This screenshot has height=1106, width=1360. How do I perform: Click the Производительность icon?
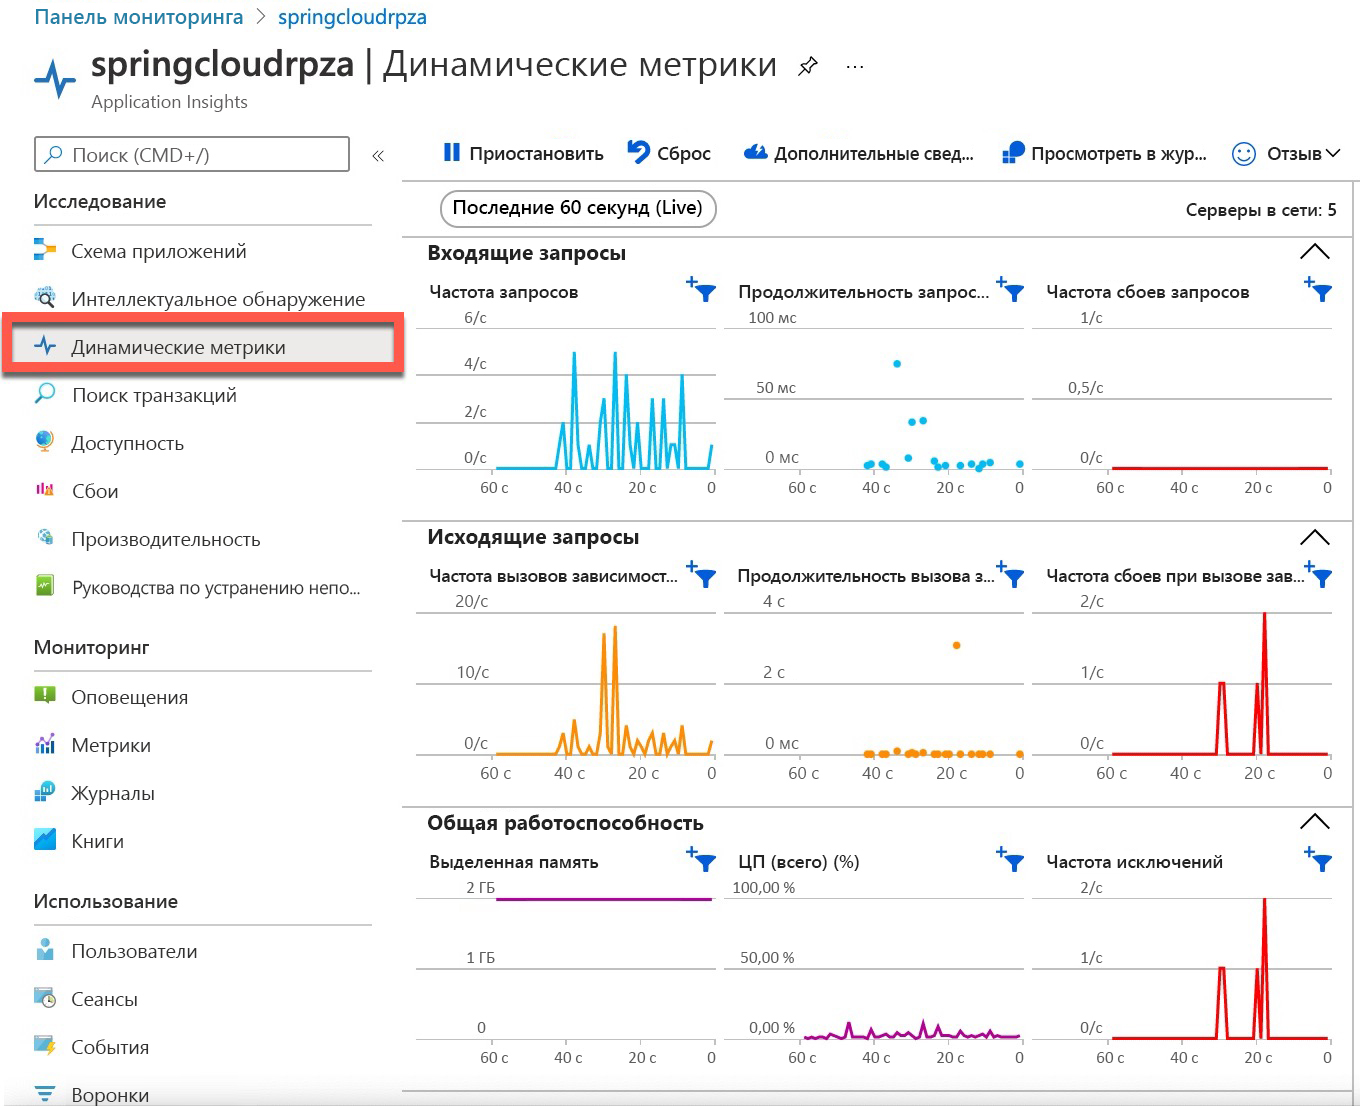coord(45,538)
